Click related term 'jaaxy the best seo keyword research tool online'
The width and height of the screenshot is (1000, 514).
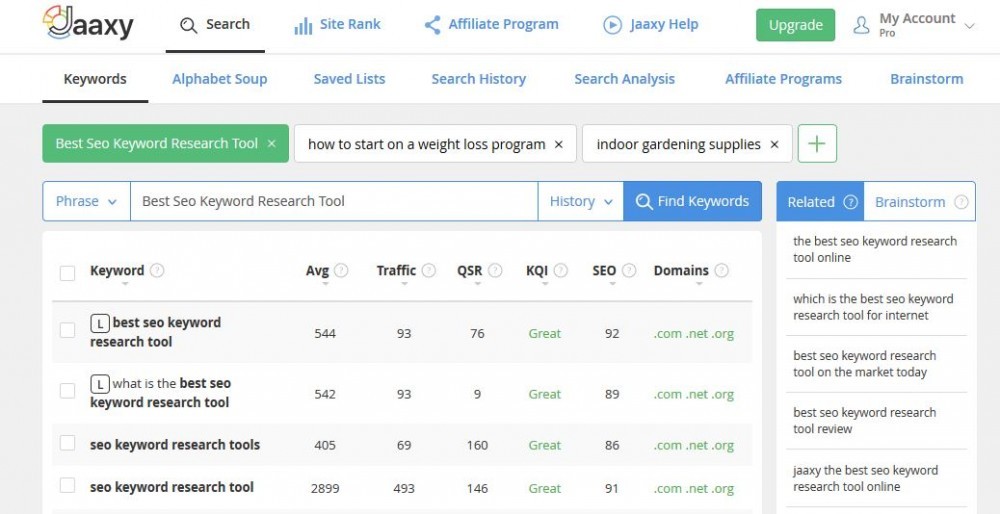(865, 478)
